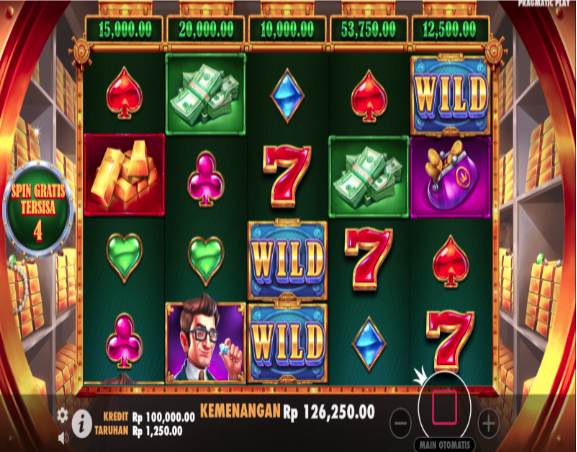Image resolution: width=577 pixels, height=452 pixels.
Task: Decrease bet with minus button
Action: [400, 423]
